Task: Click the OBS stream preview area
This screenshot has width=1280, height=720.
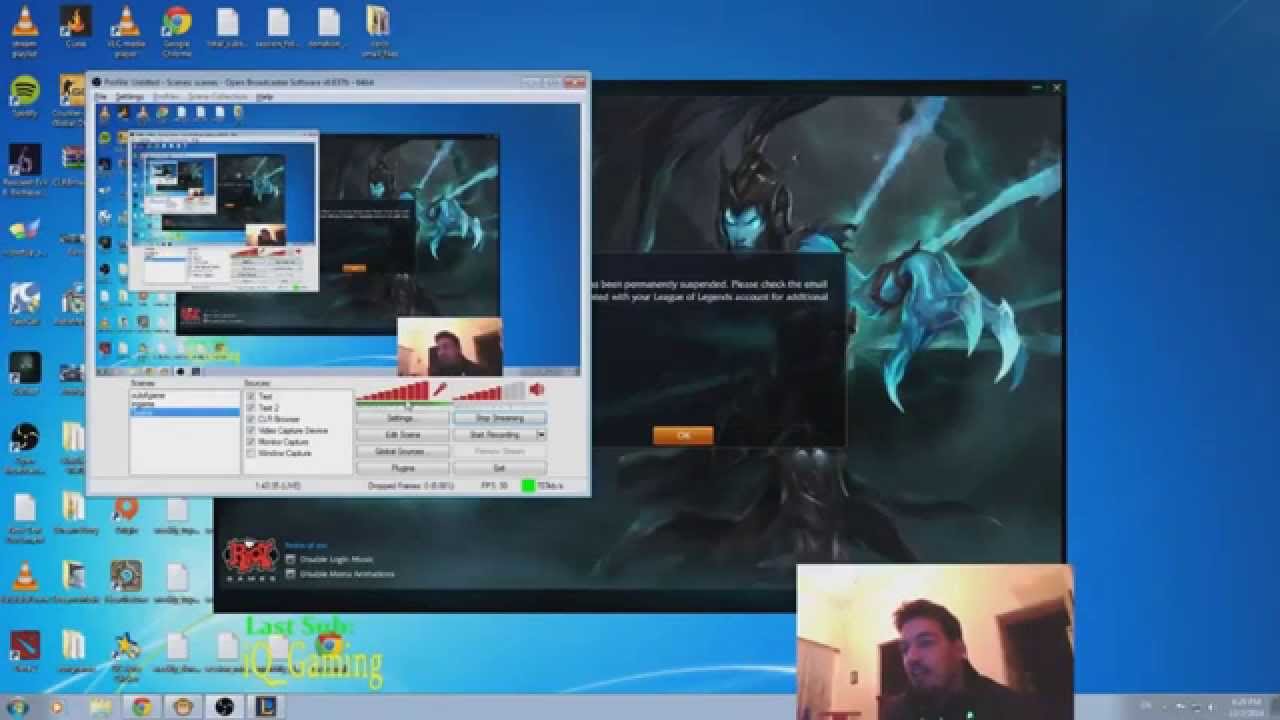Action: pyautogui.click(x=338, y=240)
